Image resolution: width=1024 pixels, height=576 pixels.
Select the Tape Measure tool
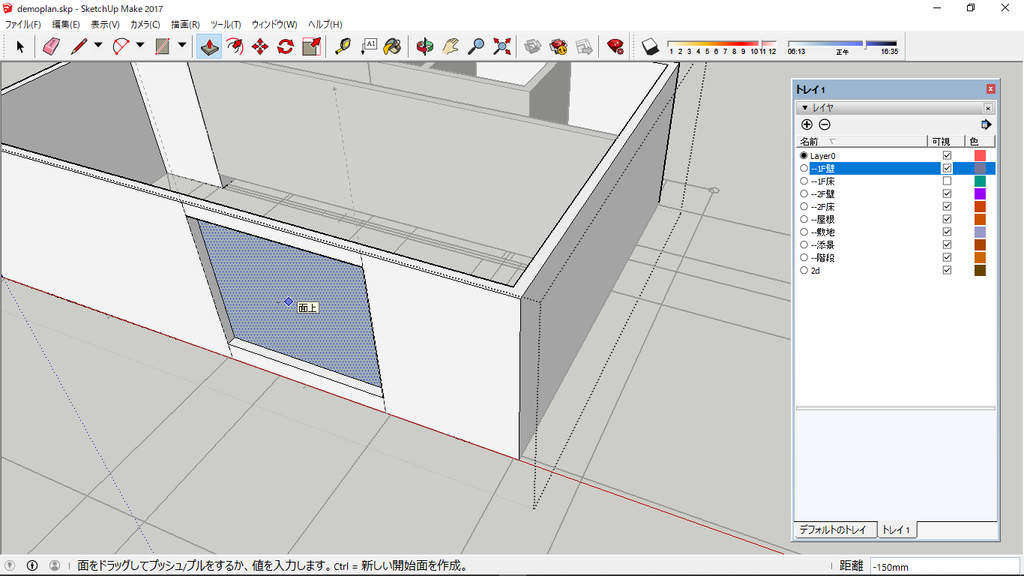(343, 46)
